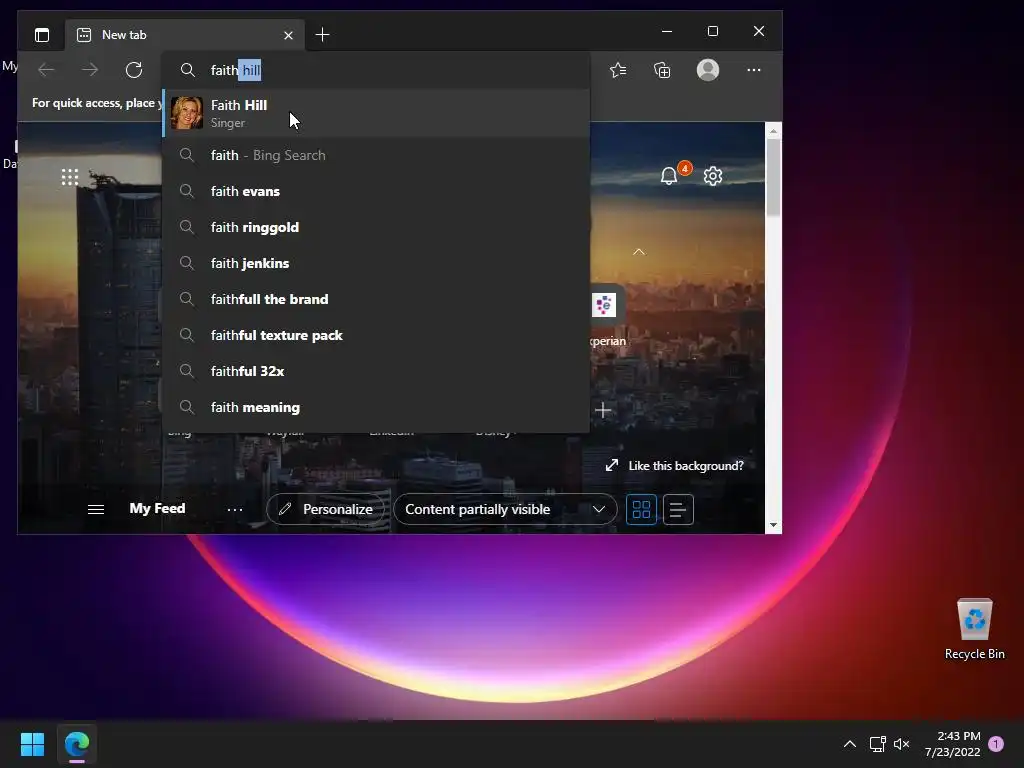This screenshot has width=1024, height=768.
Task: Click the address bar search field
Action: tap(376, 70)
